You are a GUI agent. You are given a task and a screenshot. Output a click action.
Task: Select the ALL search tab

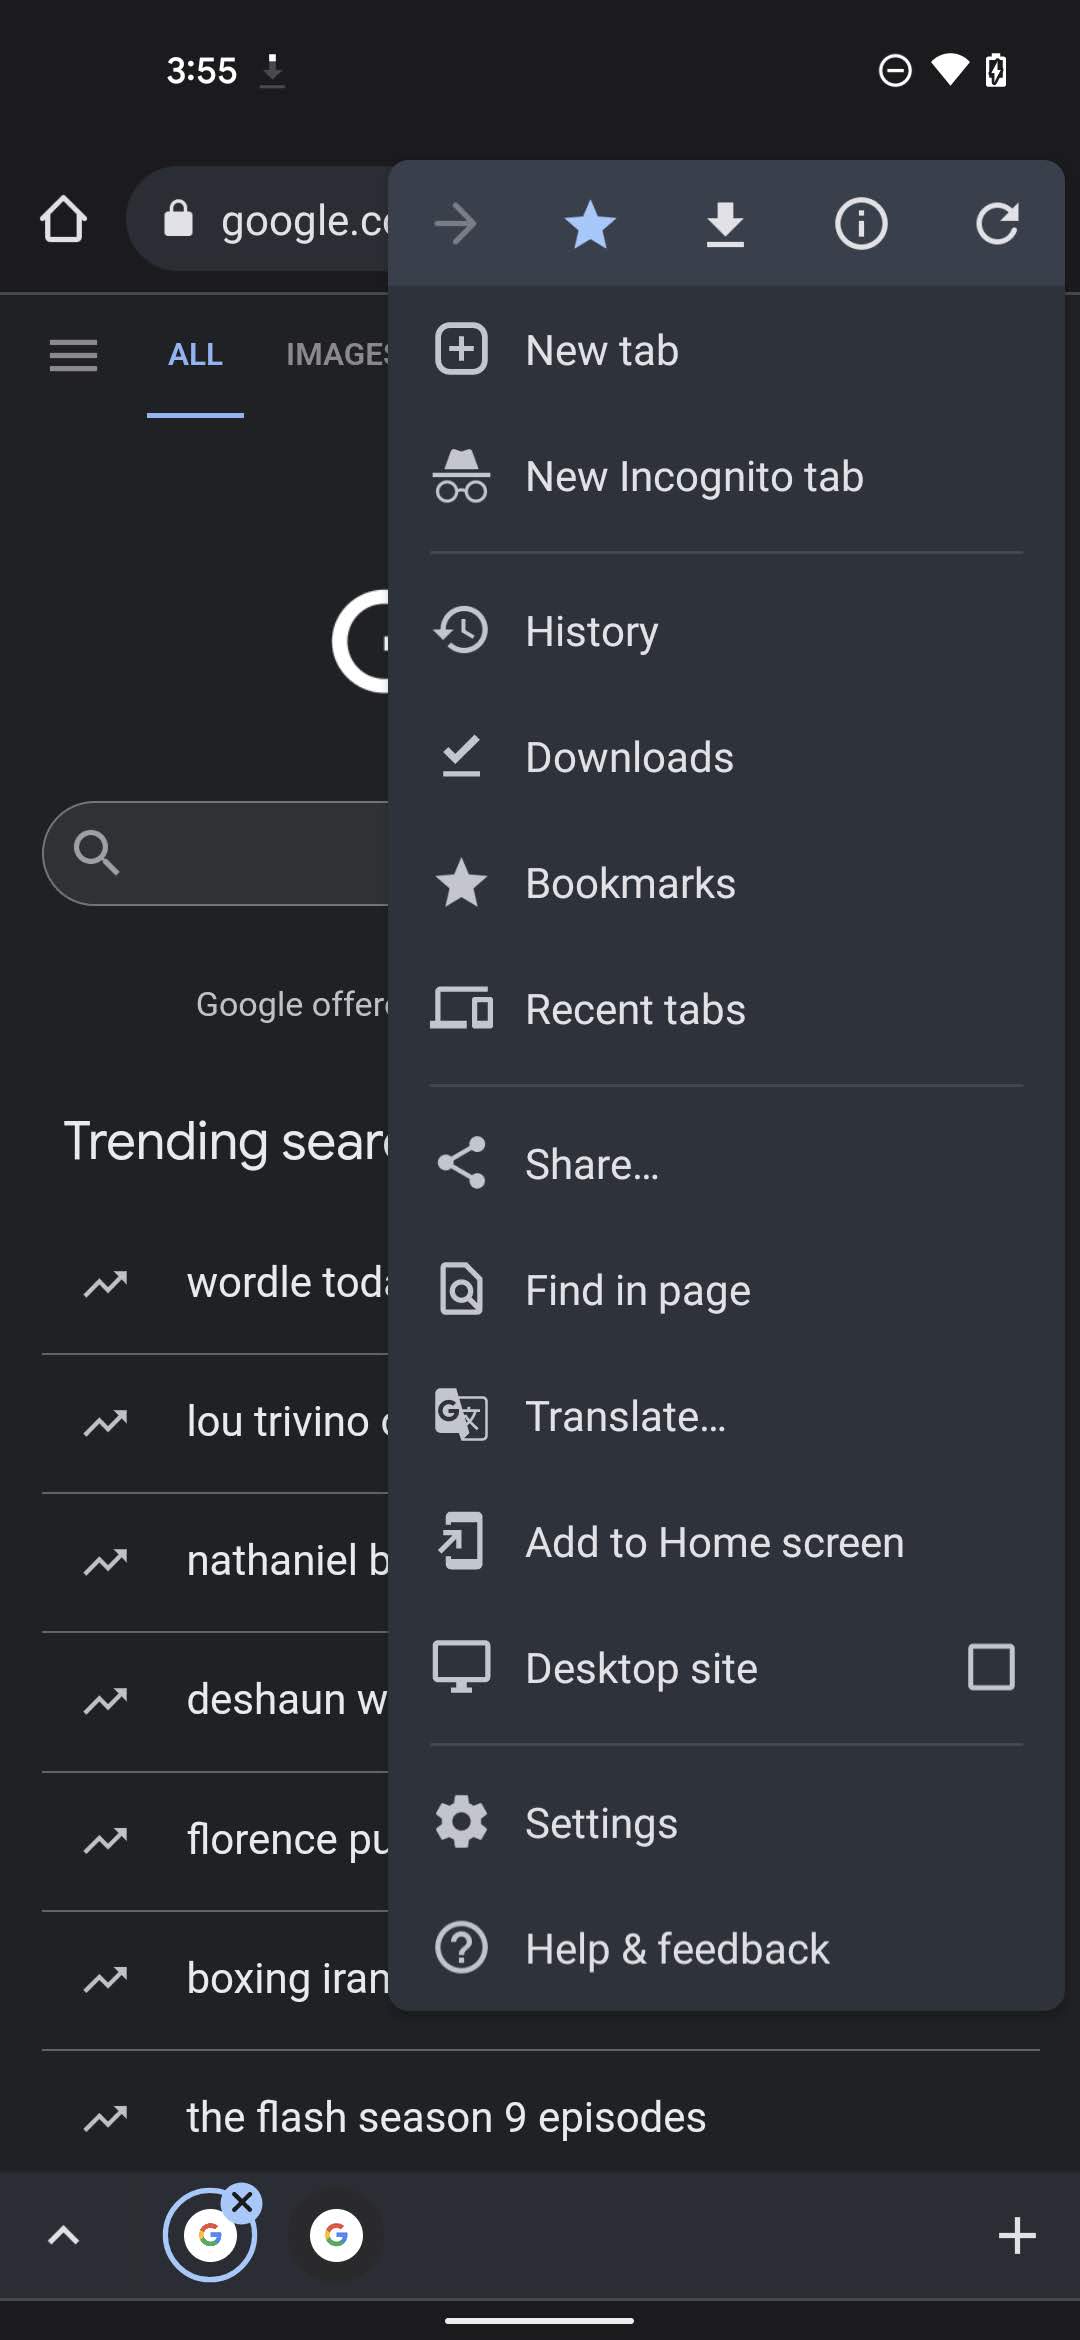tap(195, 355)
